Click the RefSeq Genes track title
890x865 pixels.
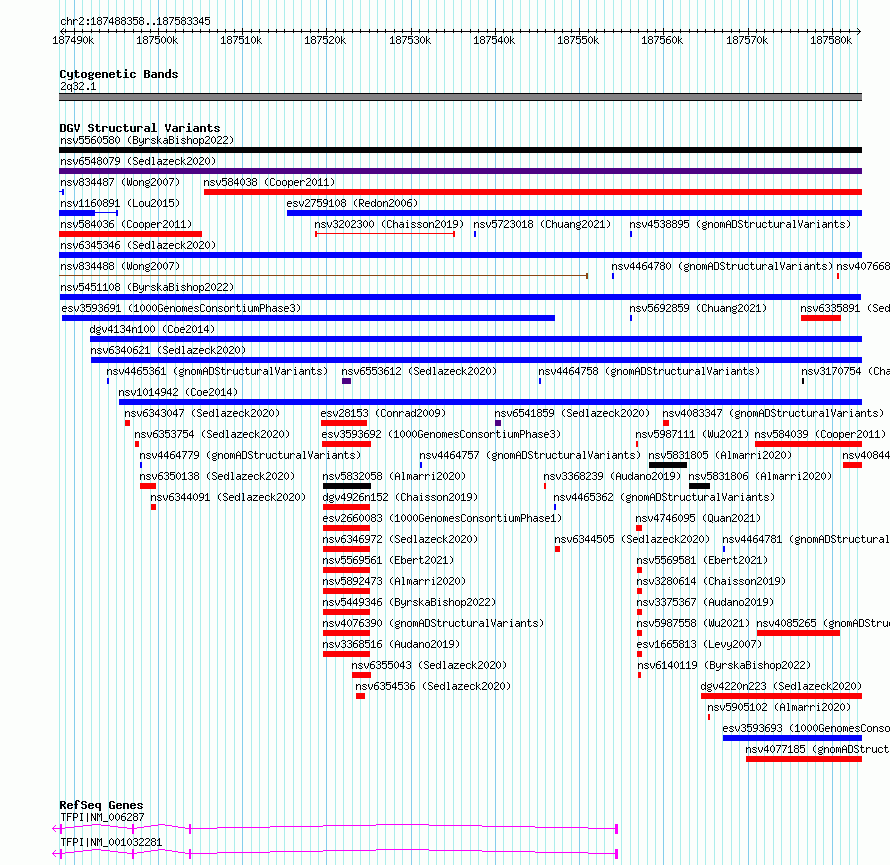(101, 805)
